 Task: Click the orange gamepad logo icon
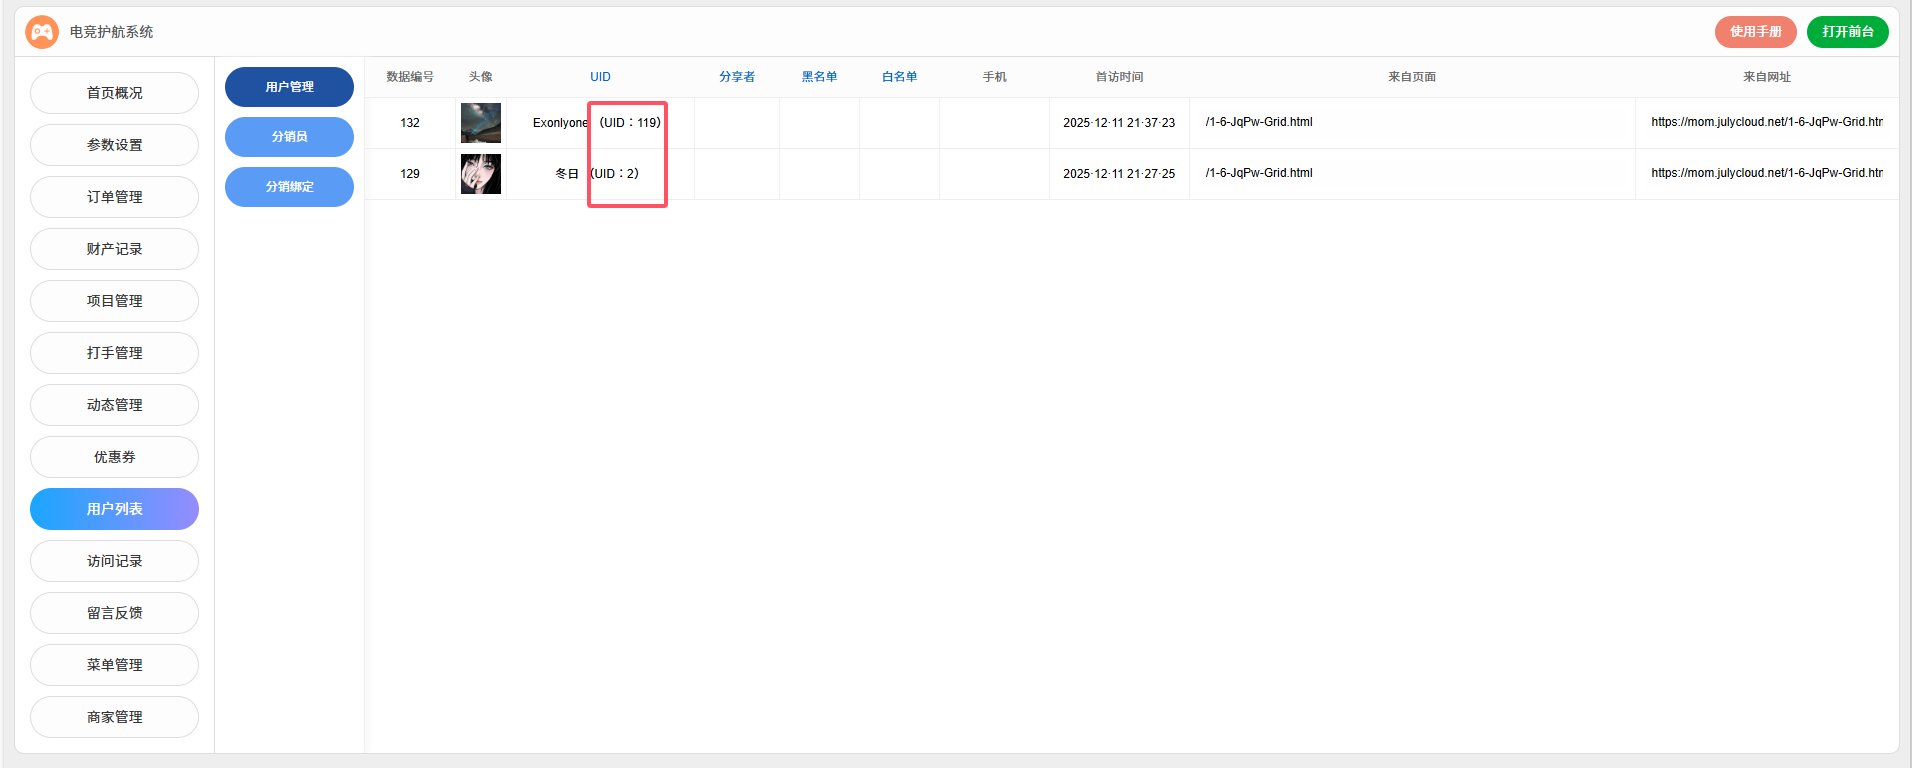click(x=41, y=32)
